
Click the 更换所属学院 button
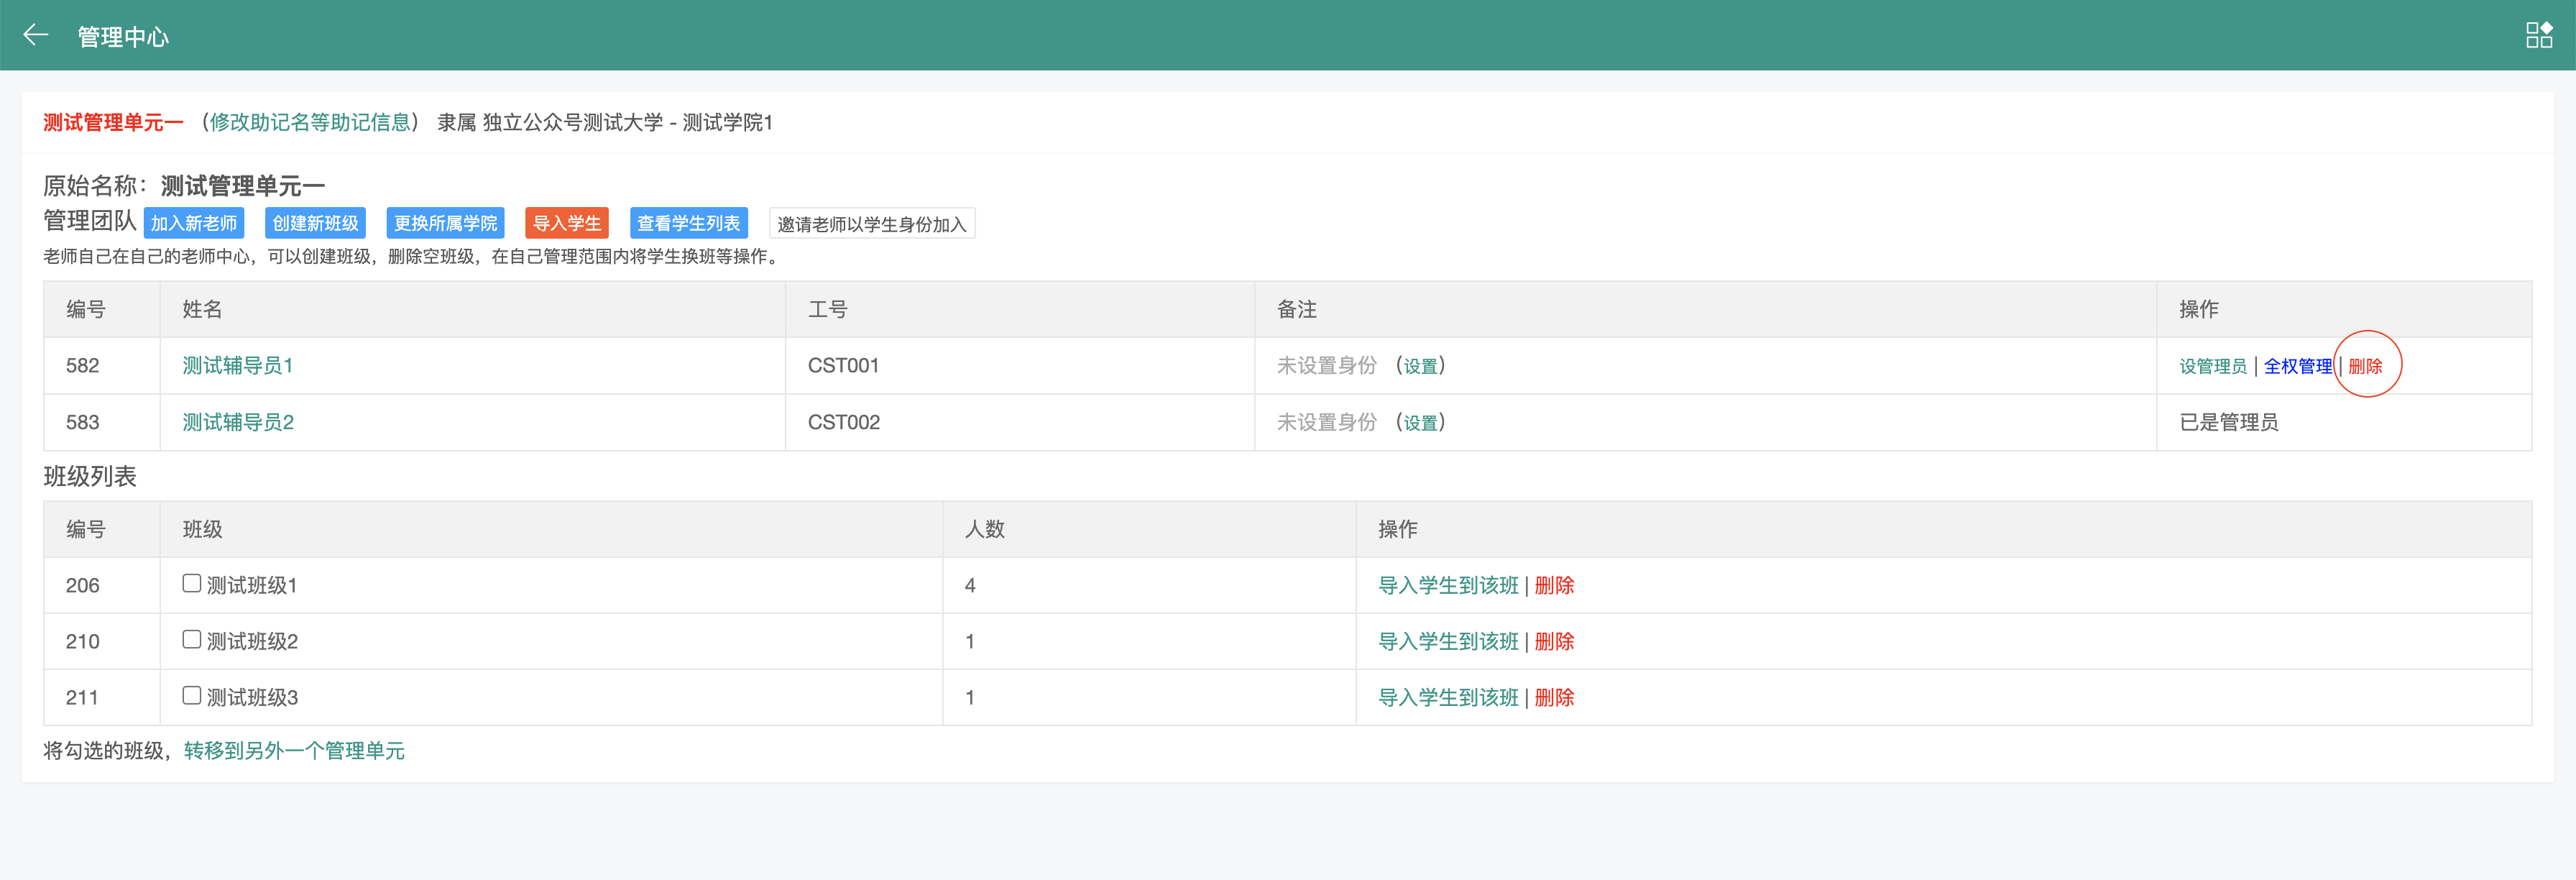(x=445, y=223)
